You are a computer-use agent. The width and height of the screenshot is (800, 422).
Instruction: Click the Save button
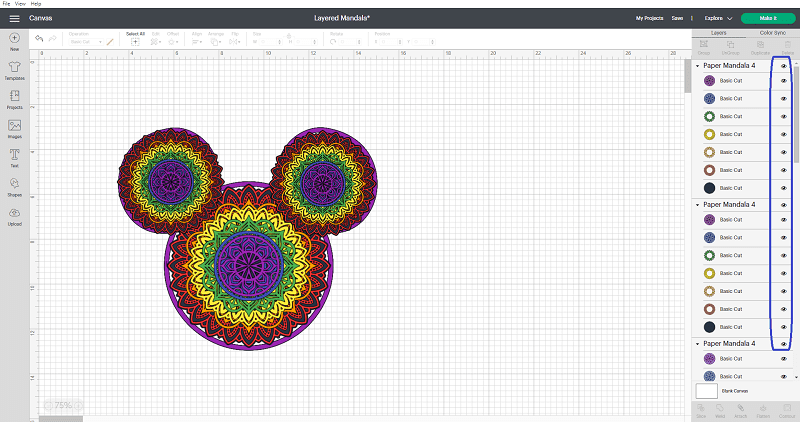click(677, 18)
